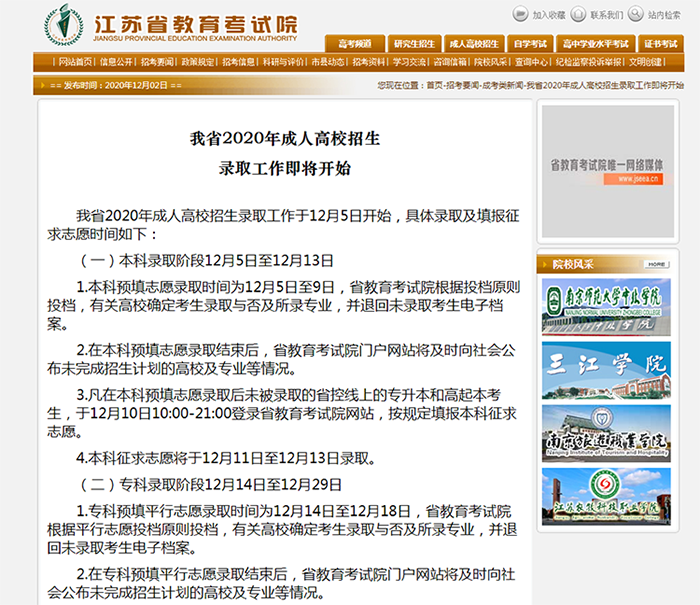700x605 pixels.
Task: Open 招考资料 in the navigation bar
Action: pyautogui.click(x=369, y=62)
